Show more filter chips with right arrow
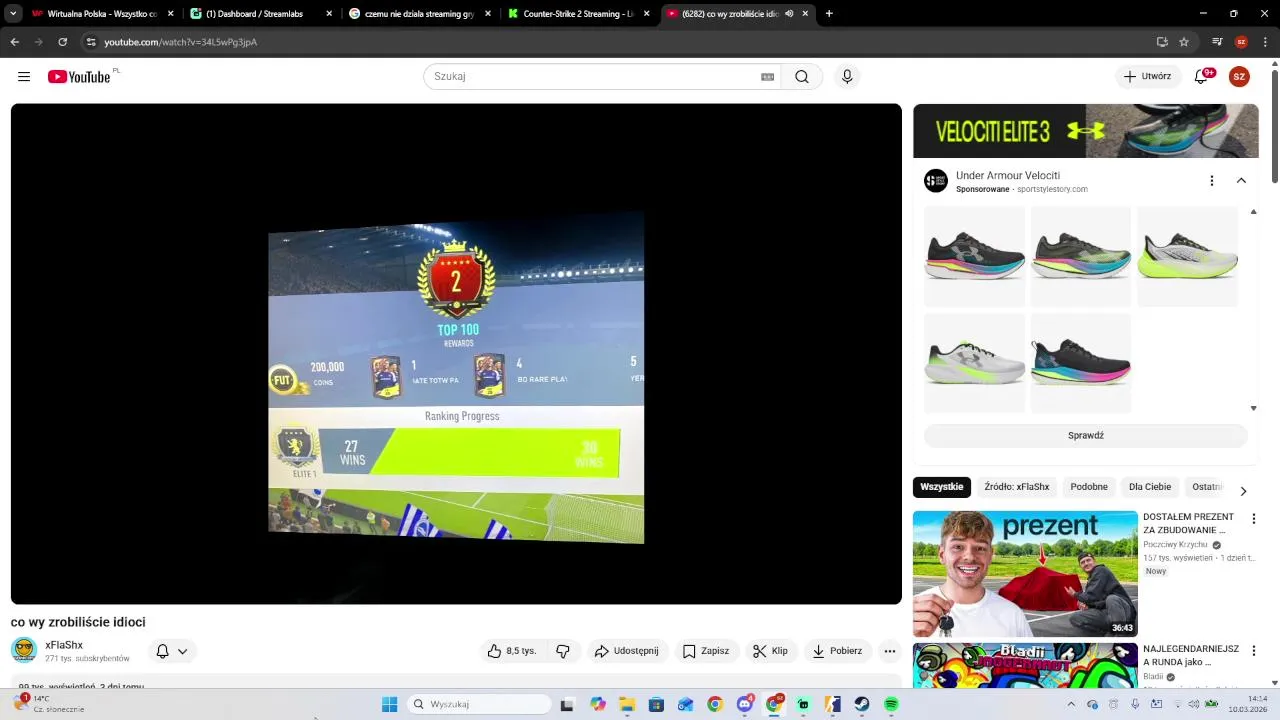Viewport: 1280px width, 720px height. [1243, 491]
